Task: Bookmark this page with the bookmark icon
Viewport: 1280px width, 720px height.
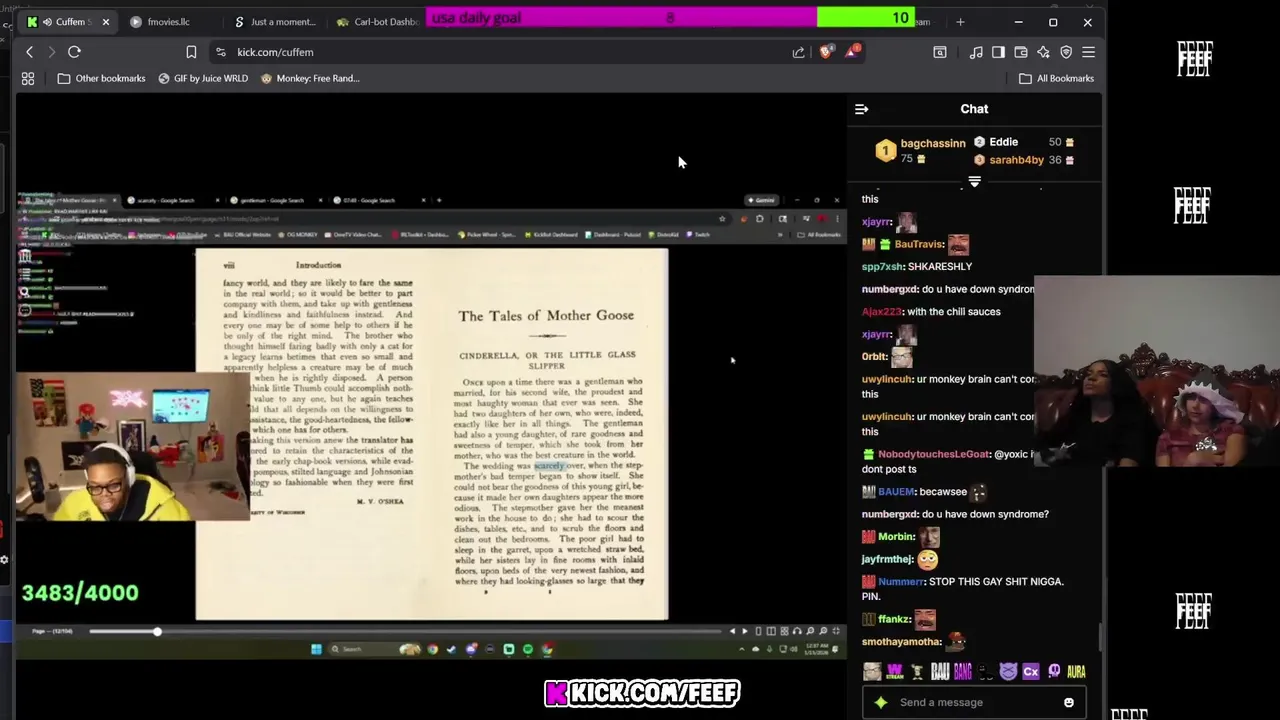Action: click(x=191, y=52)
